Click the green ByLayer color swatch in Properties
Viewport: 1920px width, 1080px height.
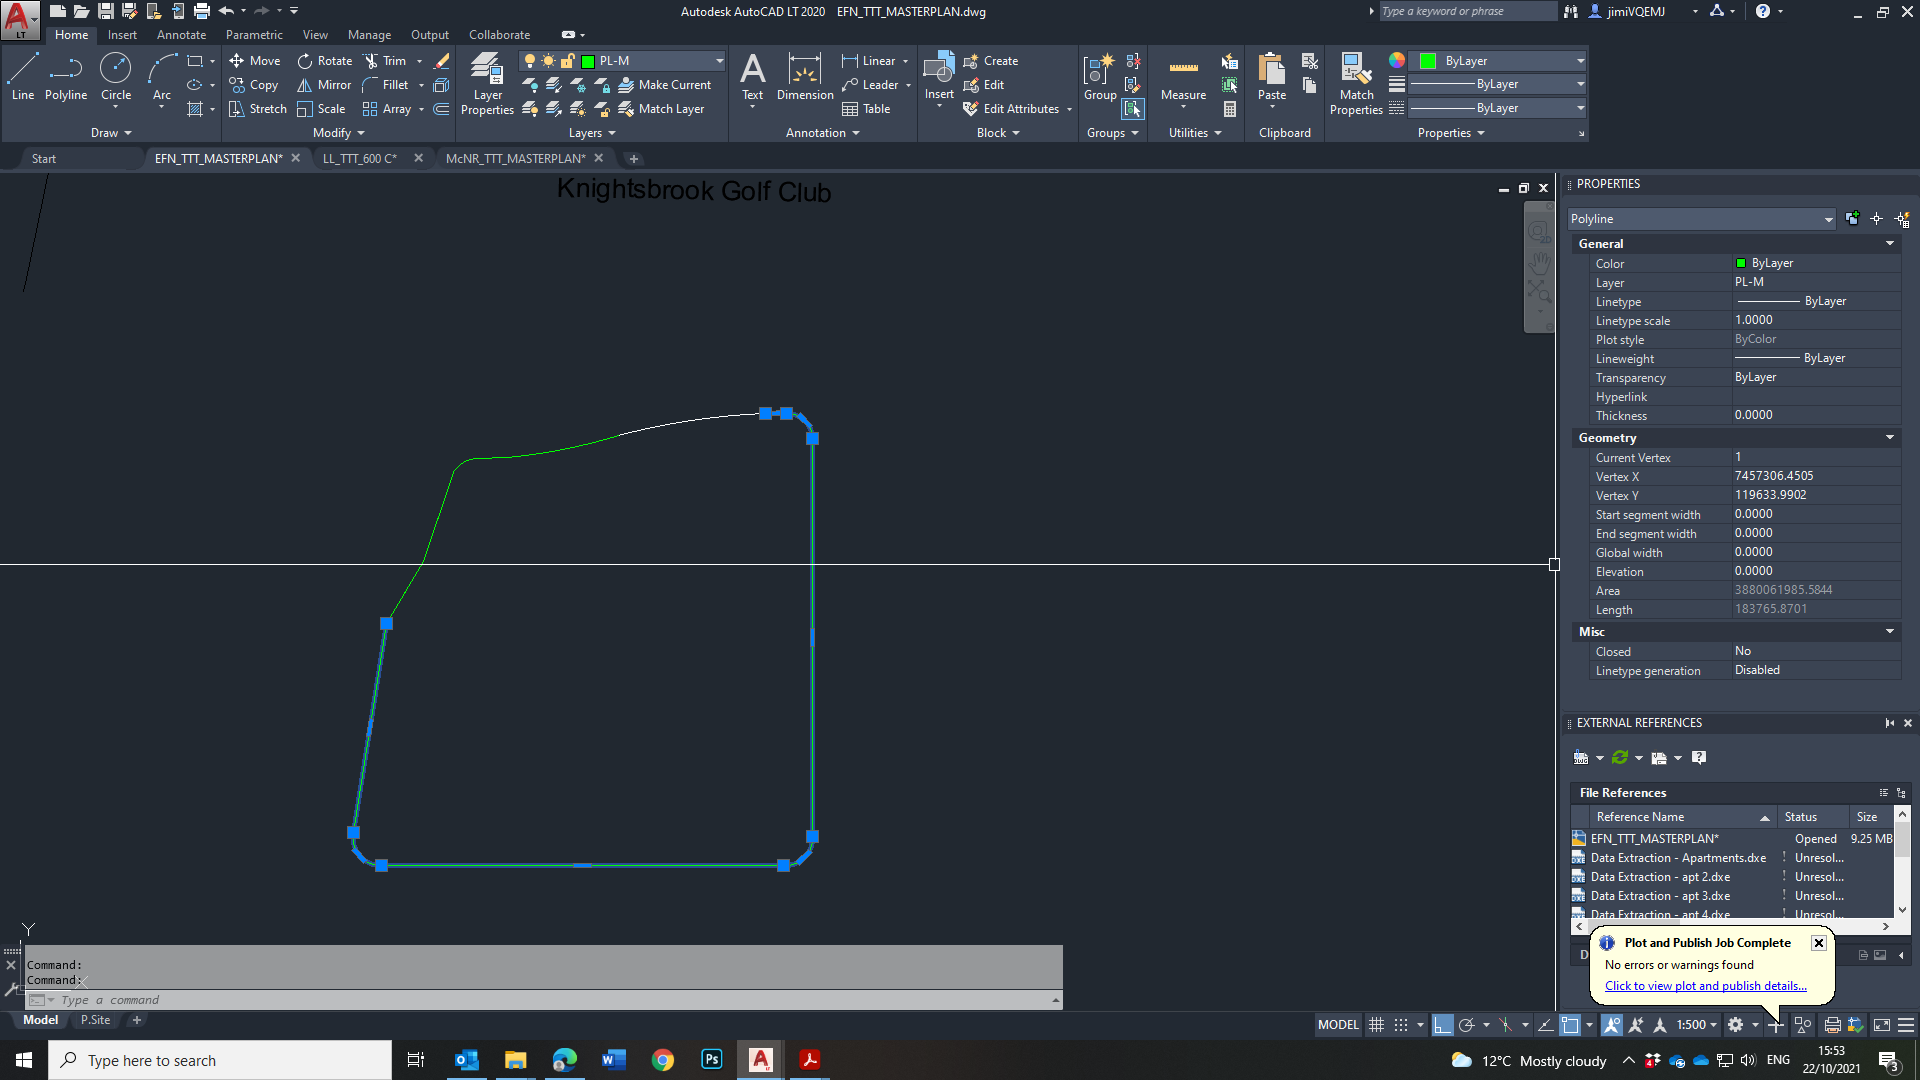1428,61
